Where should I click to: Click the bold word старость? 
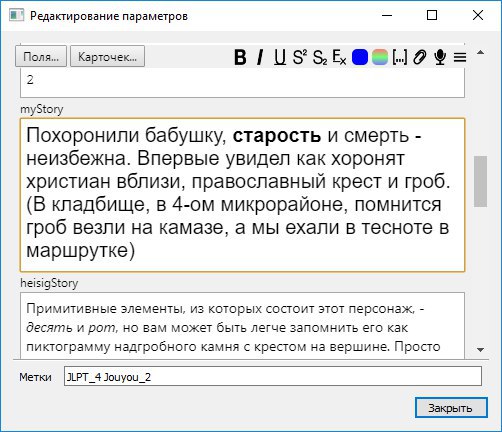(277, 136)
